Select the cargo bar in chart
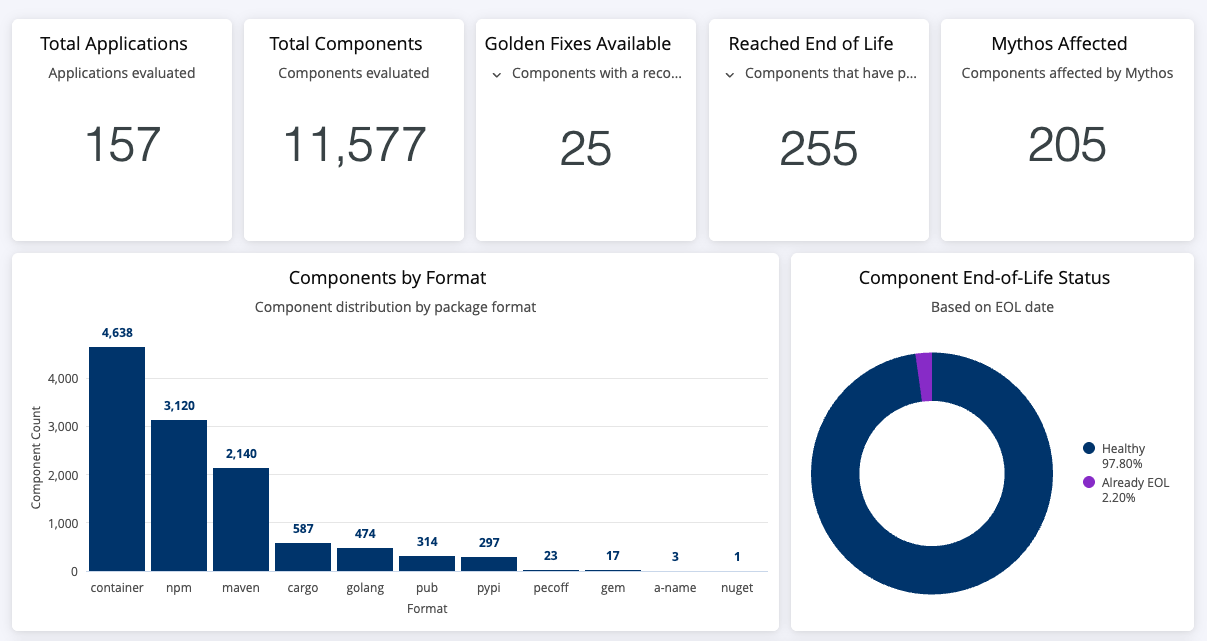Viewport: 1207px width, 641px height. (x=303, y=557)
